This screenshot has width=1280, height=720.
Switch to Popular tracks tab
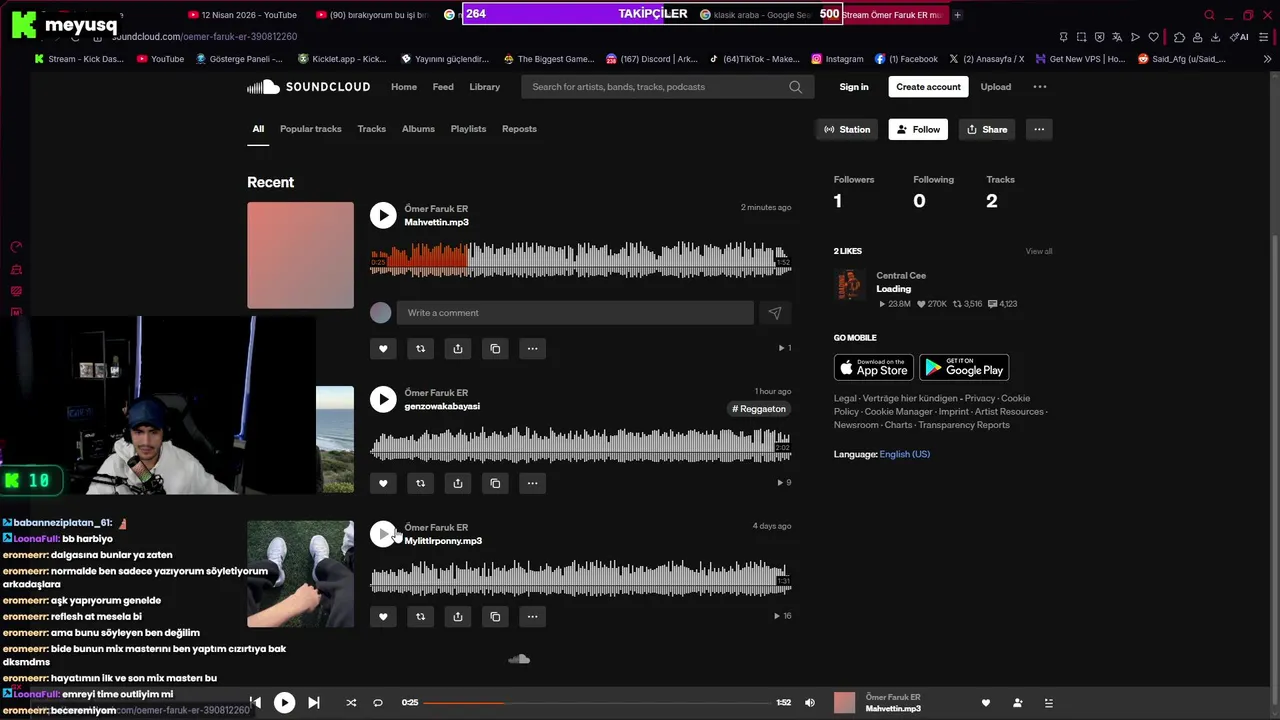click(x=311, y=129)
